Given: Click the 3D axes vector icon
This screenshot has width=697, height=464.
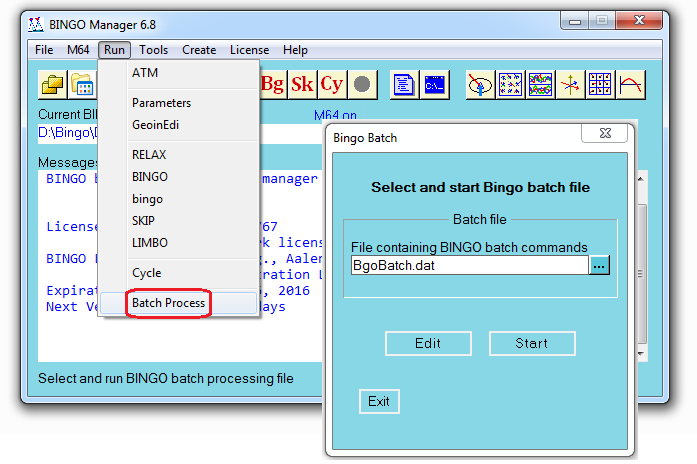Looking at the screenshot, I should (x=570, y=84).
